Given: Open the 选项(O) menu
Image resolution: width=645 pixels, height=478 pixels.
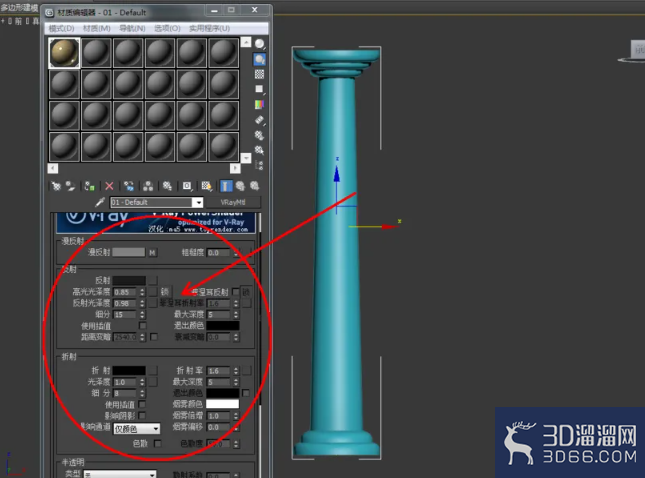Looking at the screenshot, I should (167, 28).
